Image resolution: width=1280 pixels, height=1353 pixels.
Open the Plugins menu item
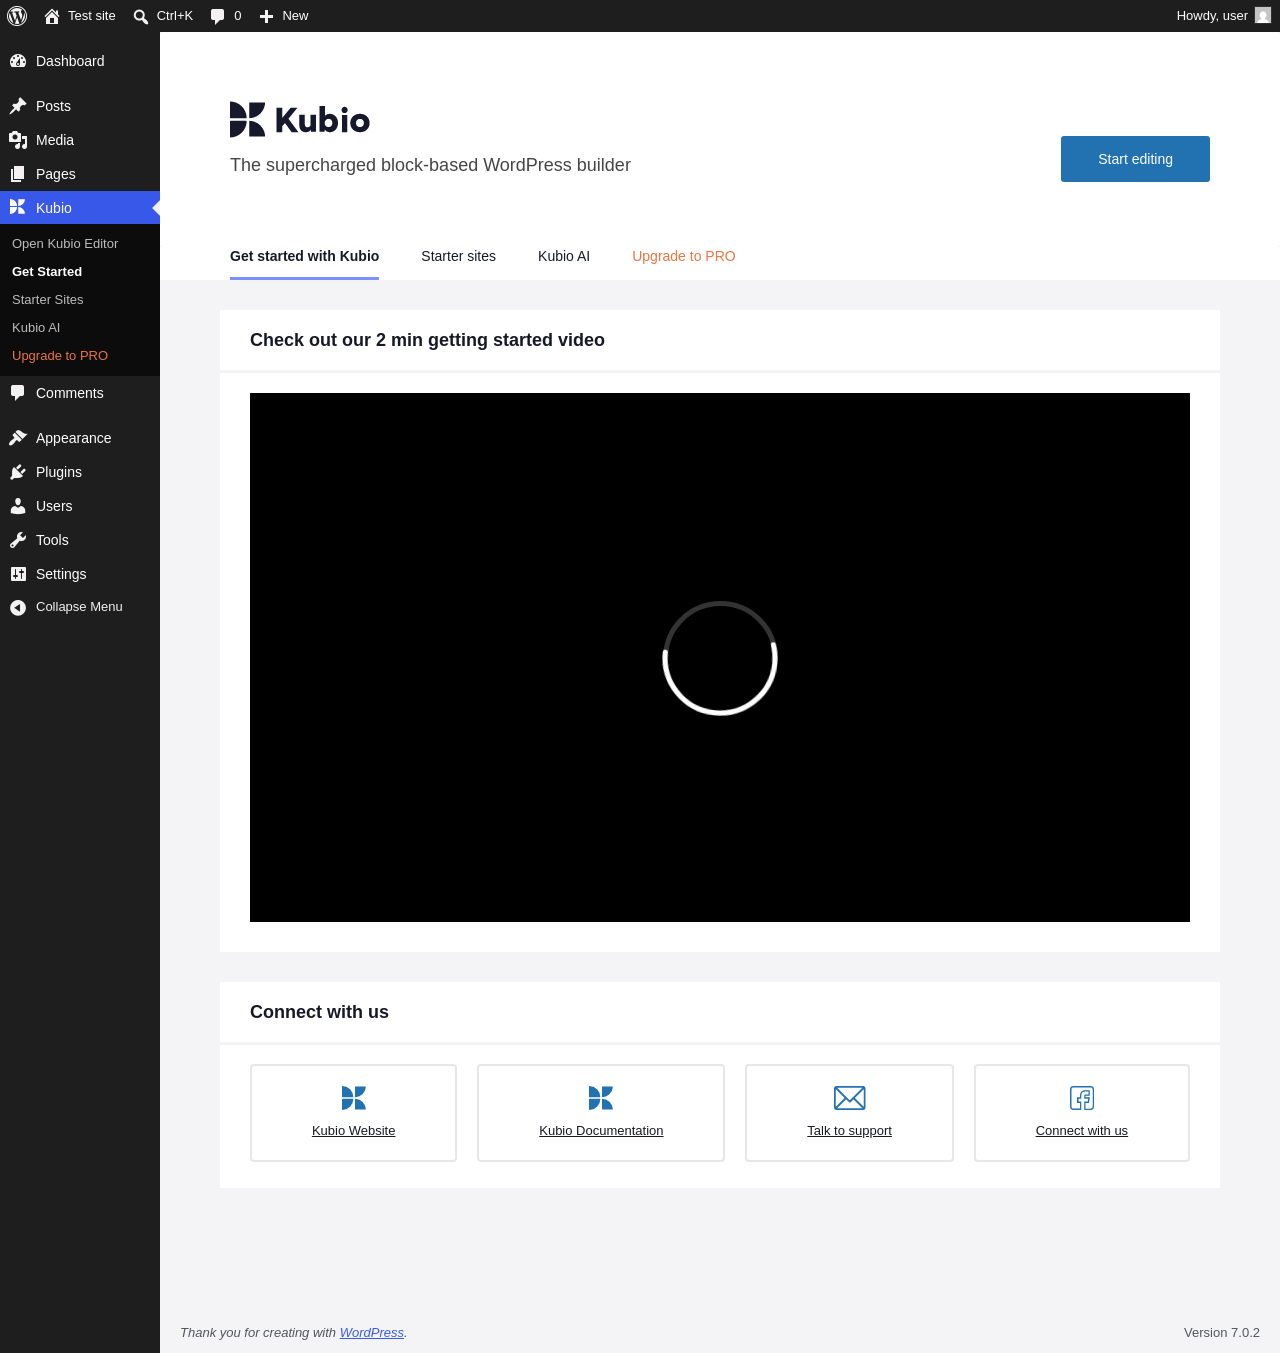pyautogui.click(x=80, y=472)
